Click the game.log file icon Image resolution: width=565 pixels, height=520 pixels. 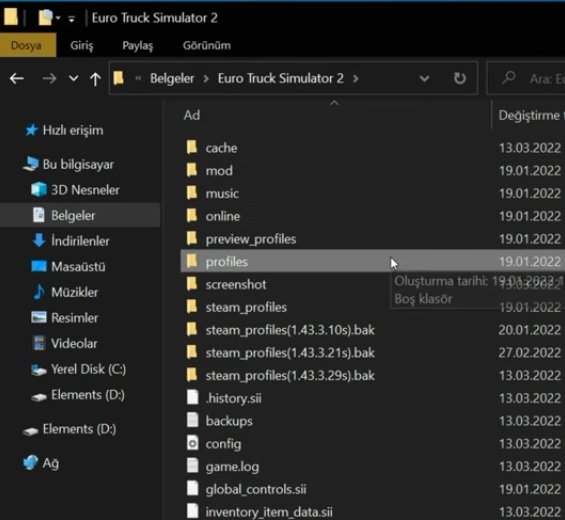192,466
